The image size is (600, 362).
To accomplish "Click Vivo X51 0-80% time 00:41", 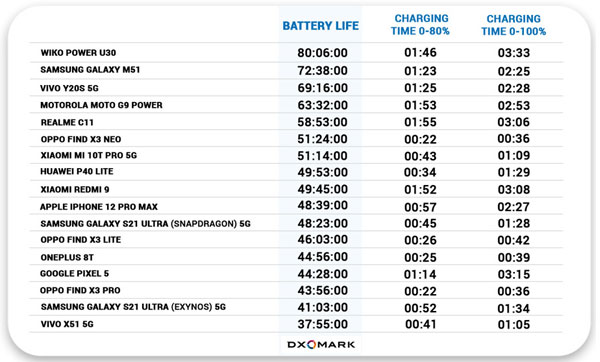I will 420,324.
